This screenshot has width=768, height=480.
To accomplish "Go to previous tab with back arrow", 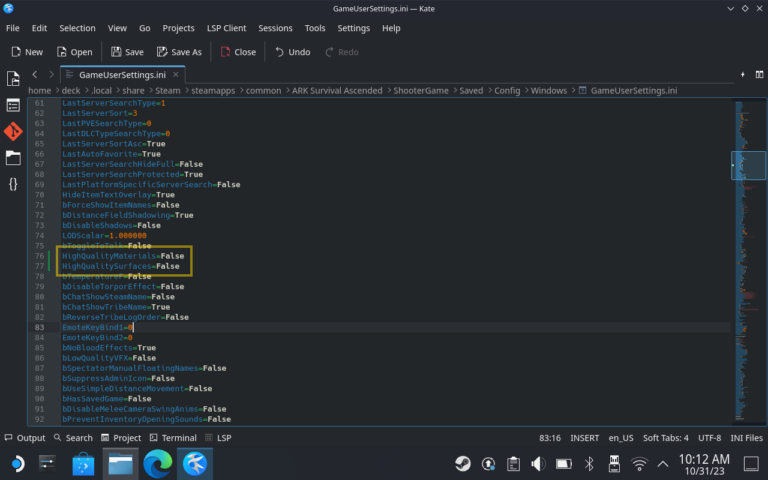I will pos(36,74).
